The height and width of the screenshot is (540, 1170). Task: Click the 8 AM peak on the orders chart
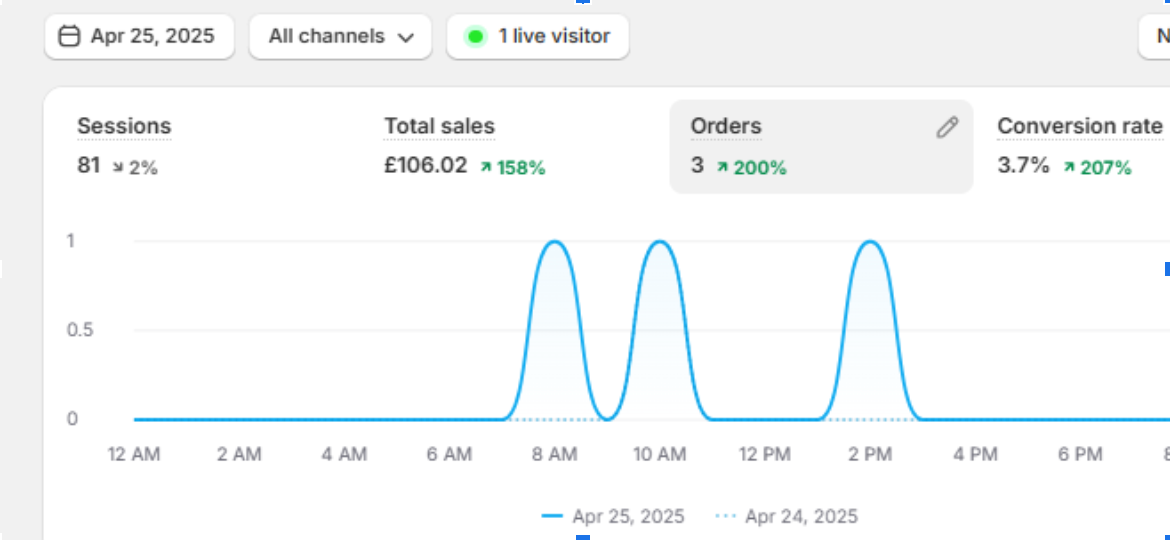coord(554,243)
